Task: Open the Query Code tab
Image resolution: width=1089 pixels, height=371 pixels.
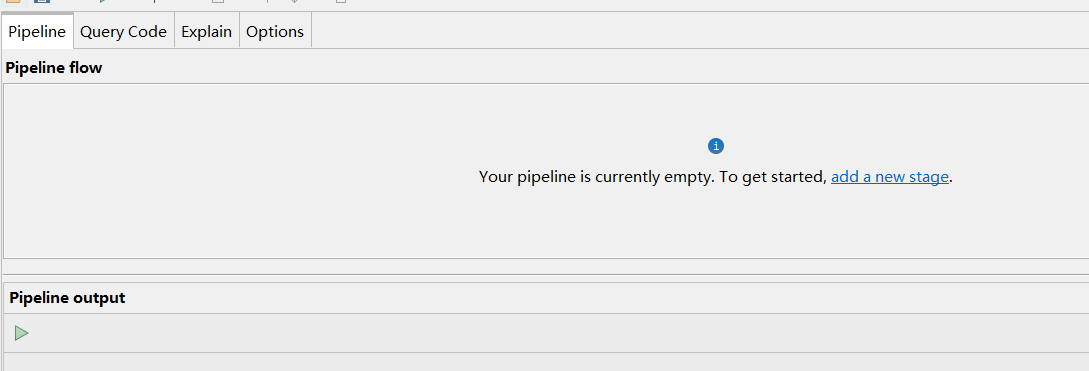Action: coord(124,31)
